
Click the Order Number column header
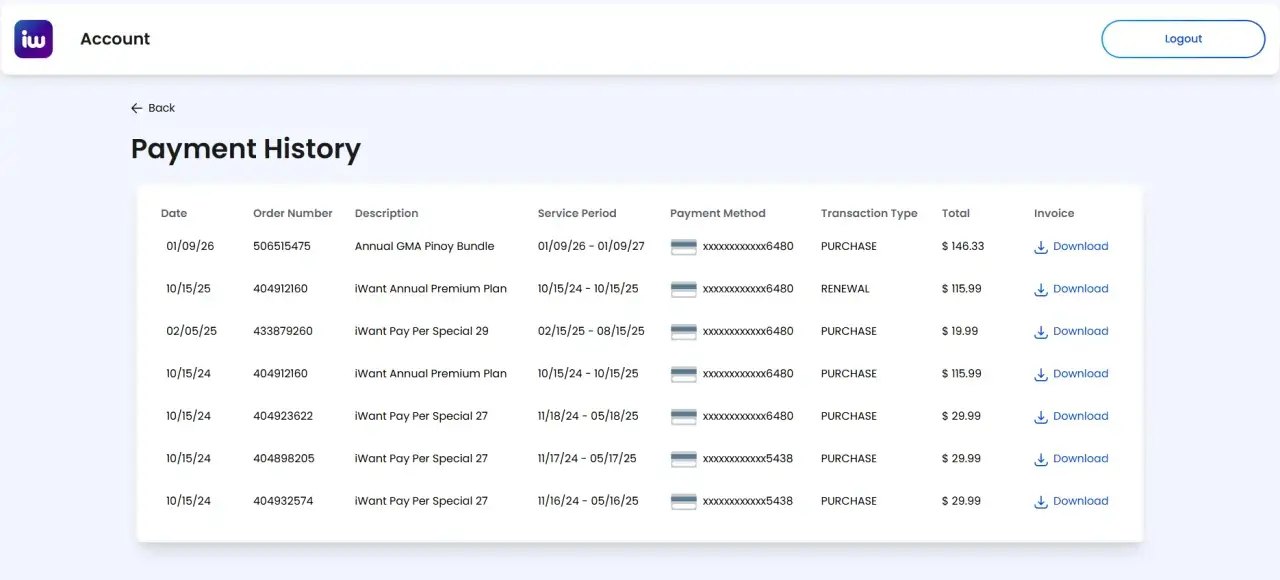pyautogui.click(x=293, y=213)
